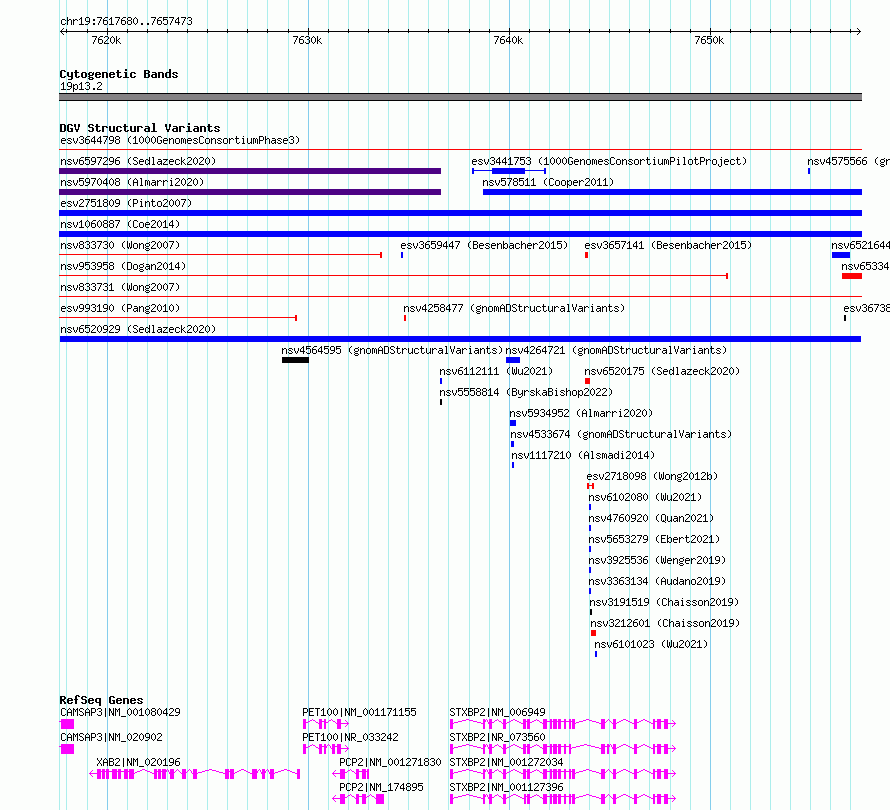The width and height of the screenshot is (890, 810).
Task: Click the gene model of PET100|NM_001171155
Action: (326, 724)
